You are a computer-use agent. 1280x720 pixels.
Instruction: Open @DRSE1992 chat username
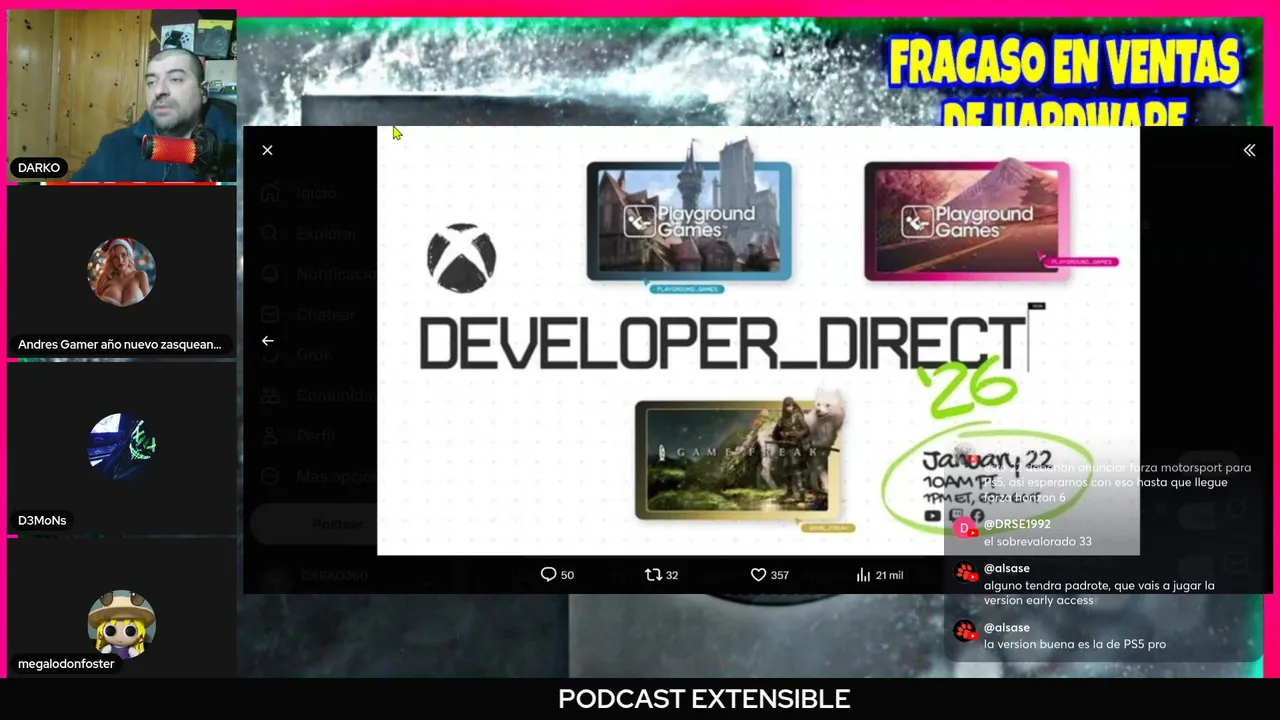[1017, 524]
